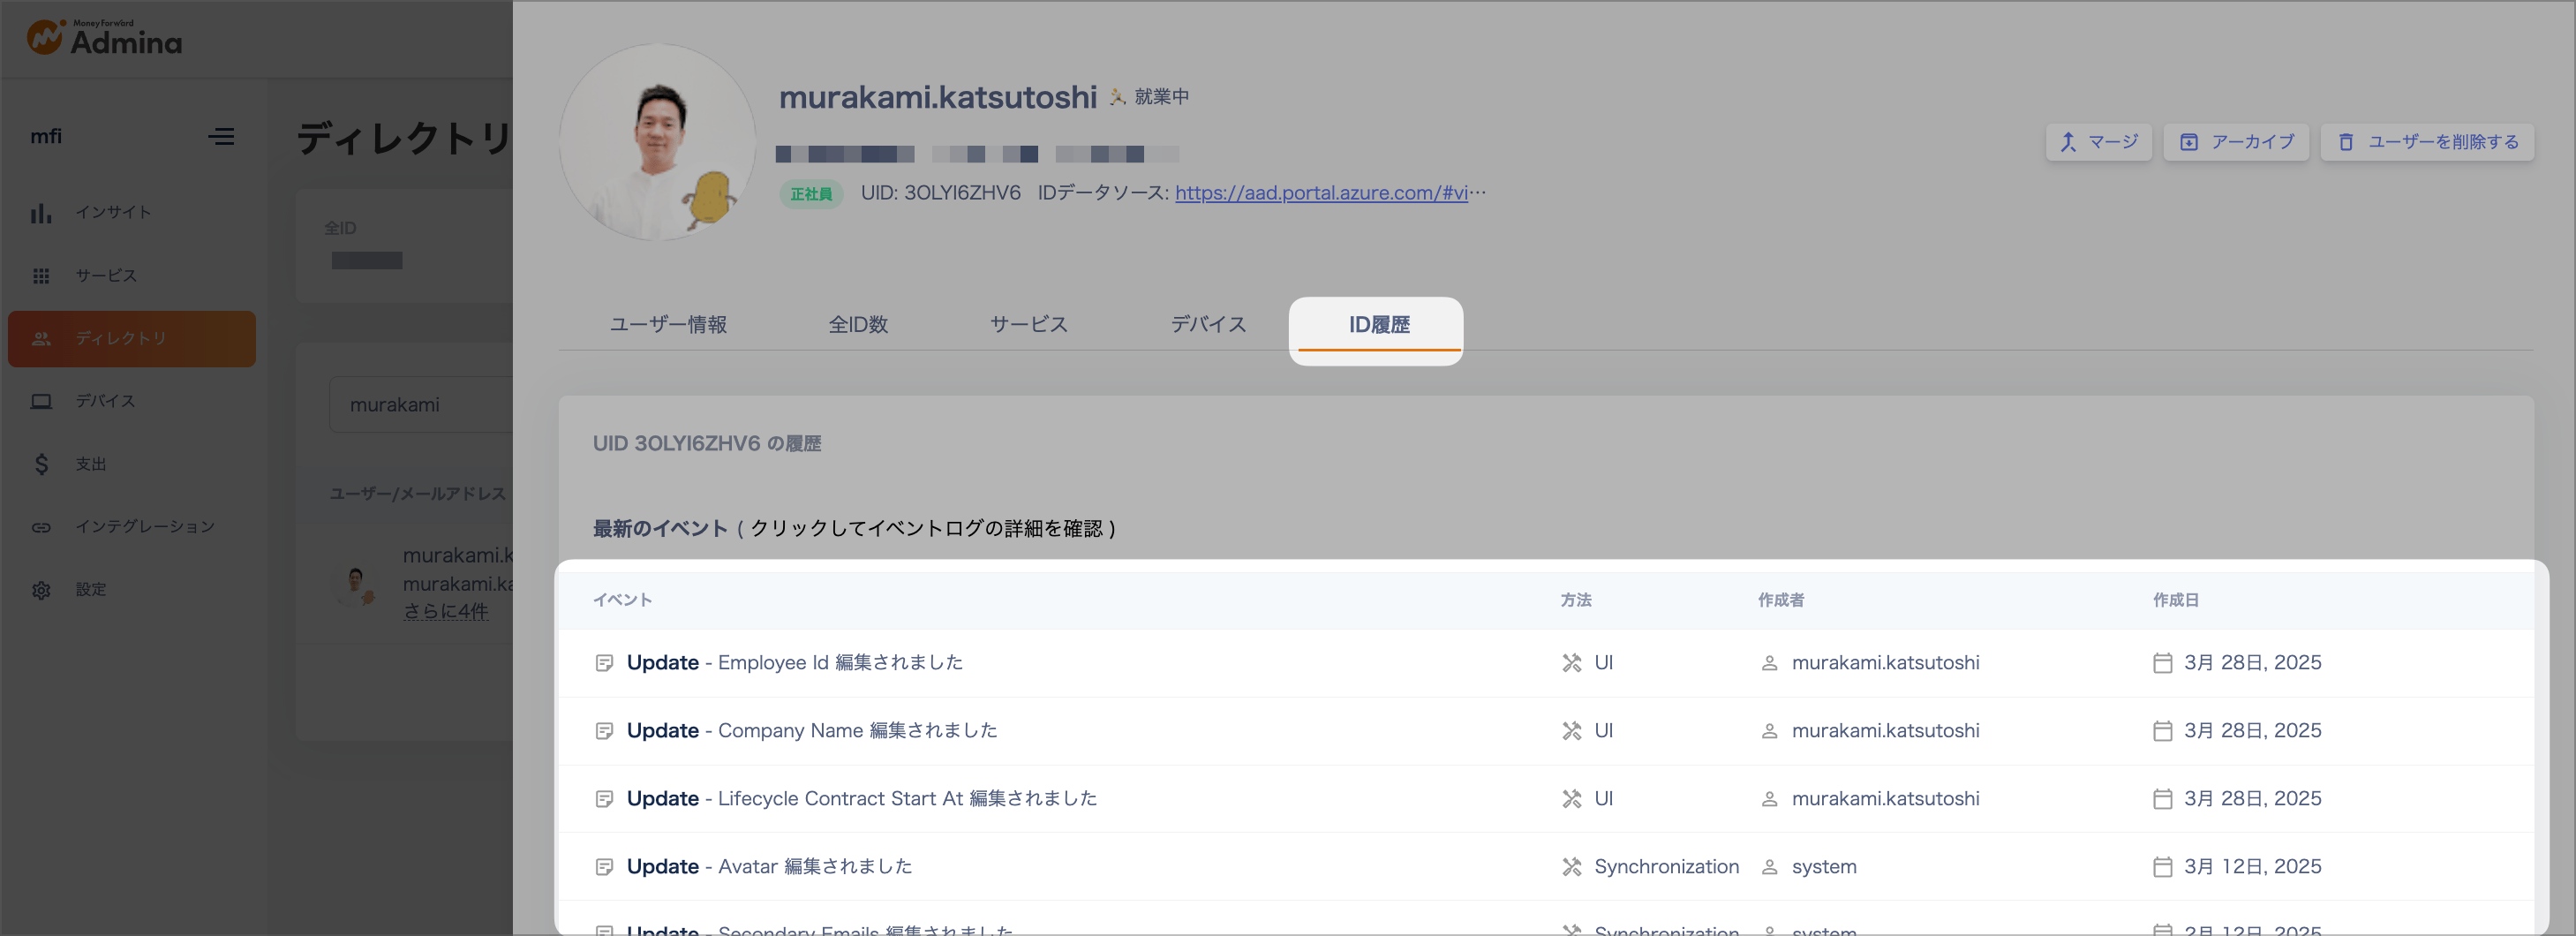Click the person icon beside system in Avatar row
This screenshot has height=936, width=2576.
pyautogui.click(x=1769, y=867)
